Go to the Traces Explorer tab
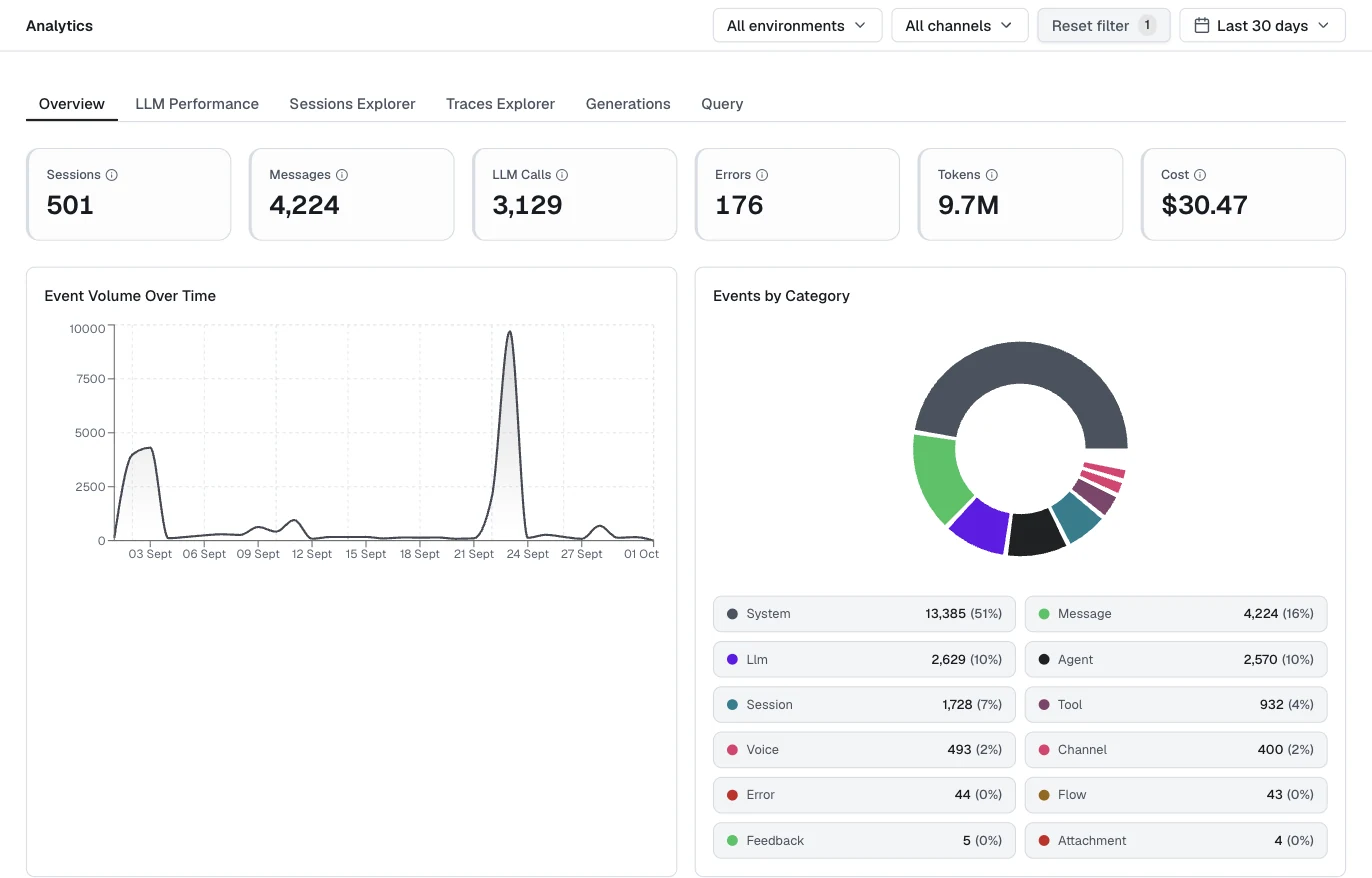The width and height of the screenshot is (1372, 878). (500, 104)
